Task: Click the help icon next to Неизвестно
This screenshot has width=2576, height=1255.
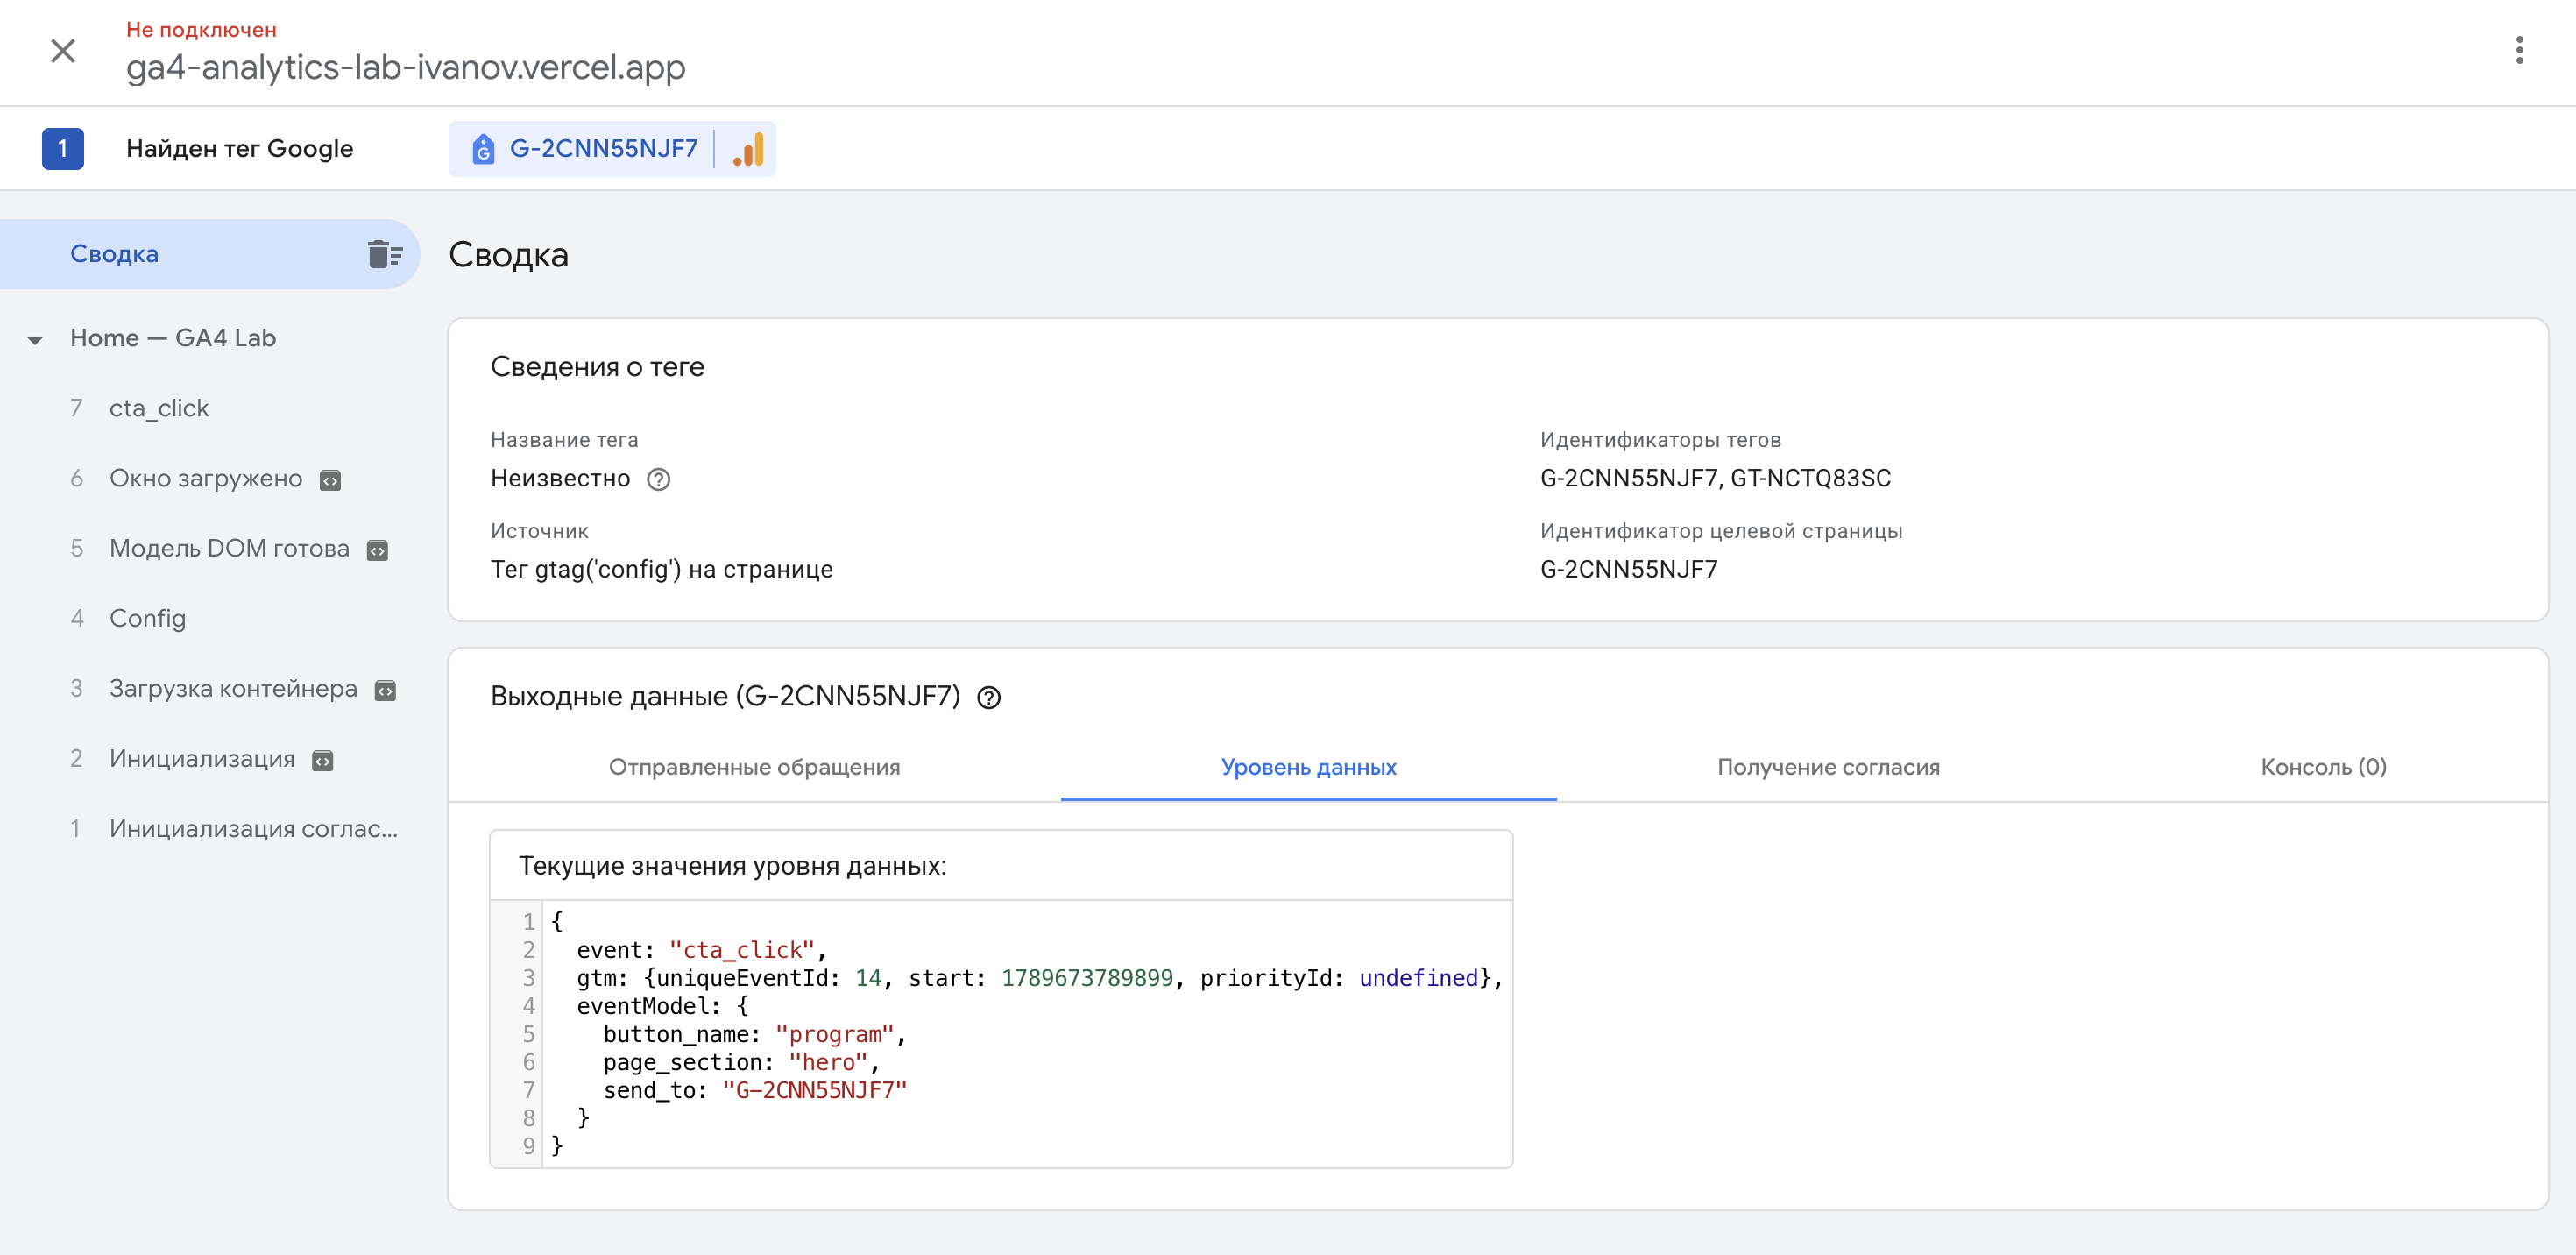Action: (x=658, y=479)
